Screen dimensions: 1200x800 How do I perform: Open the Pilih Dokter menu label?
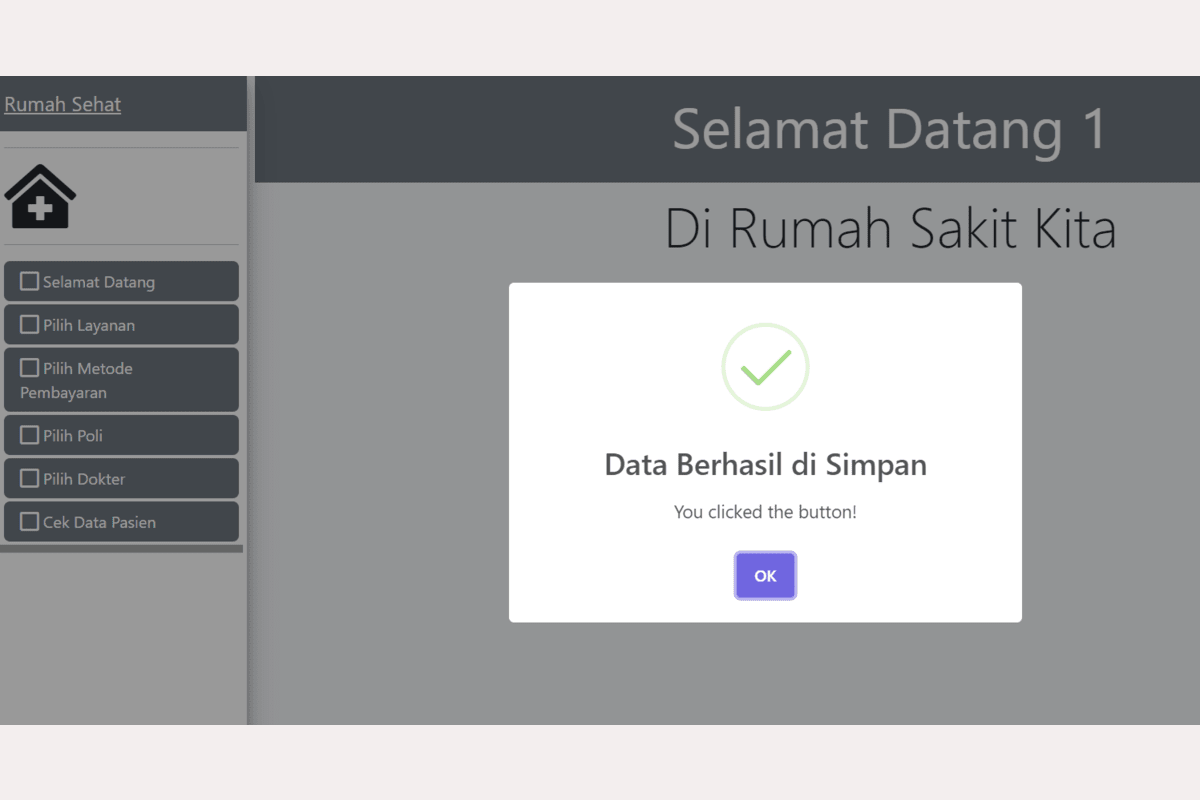[84, 479]
